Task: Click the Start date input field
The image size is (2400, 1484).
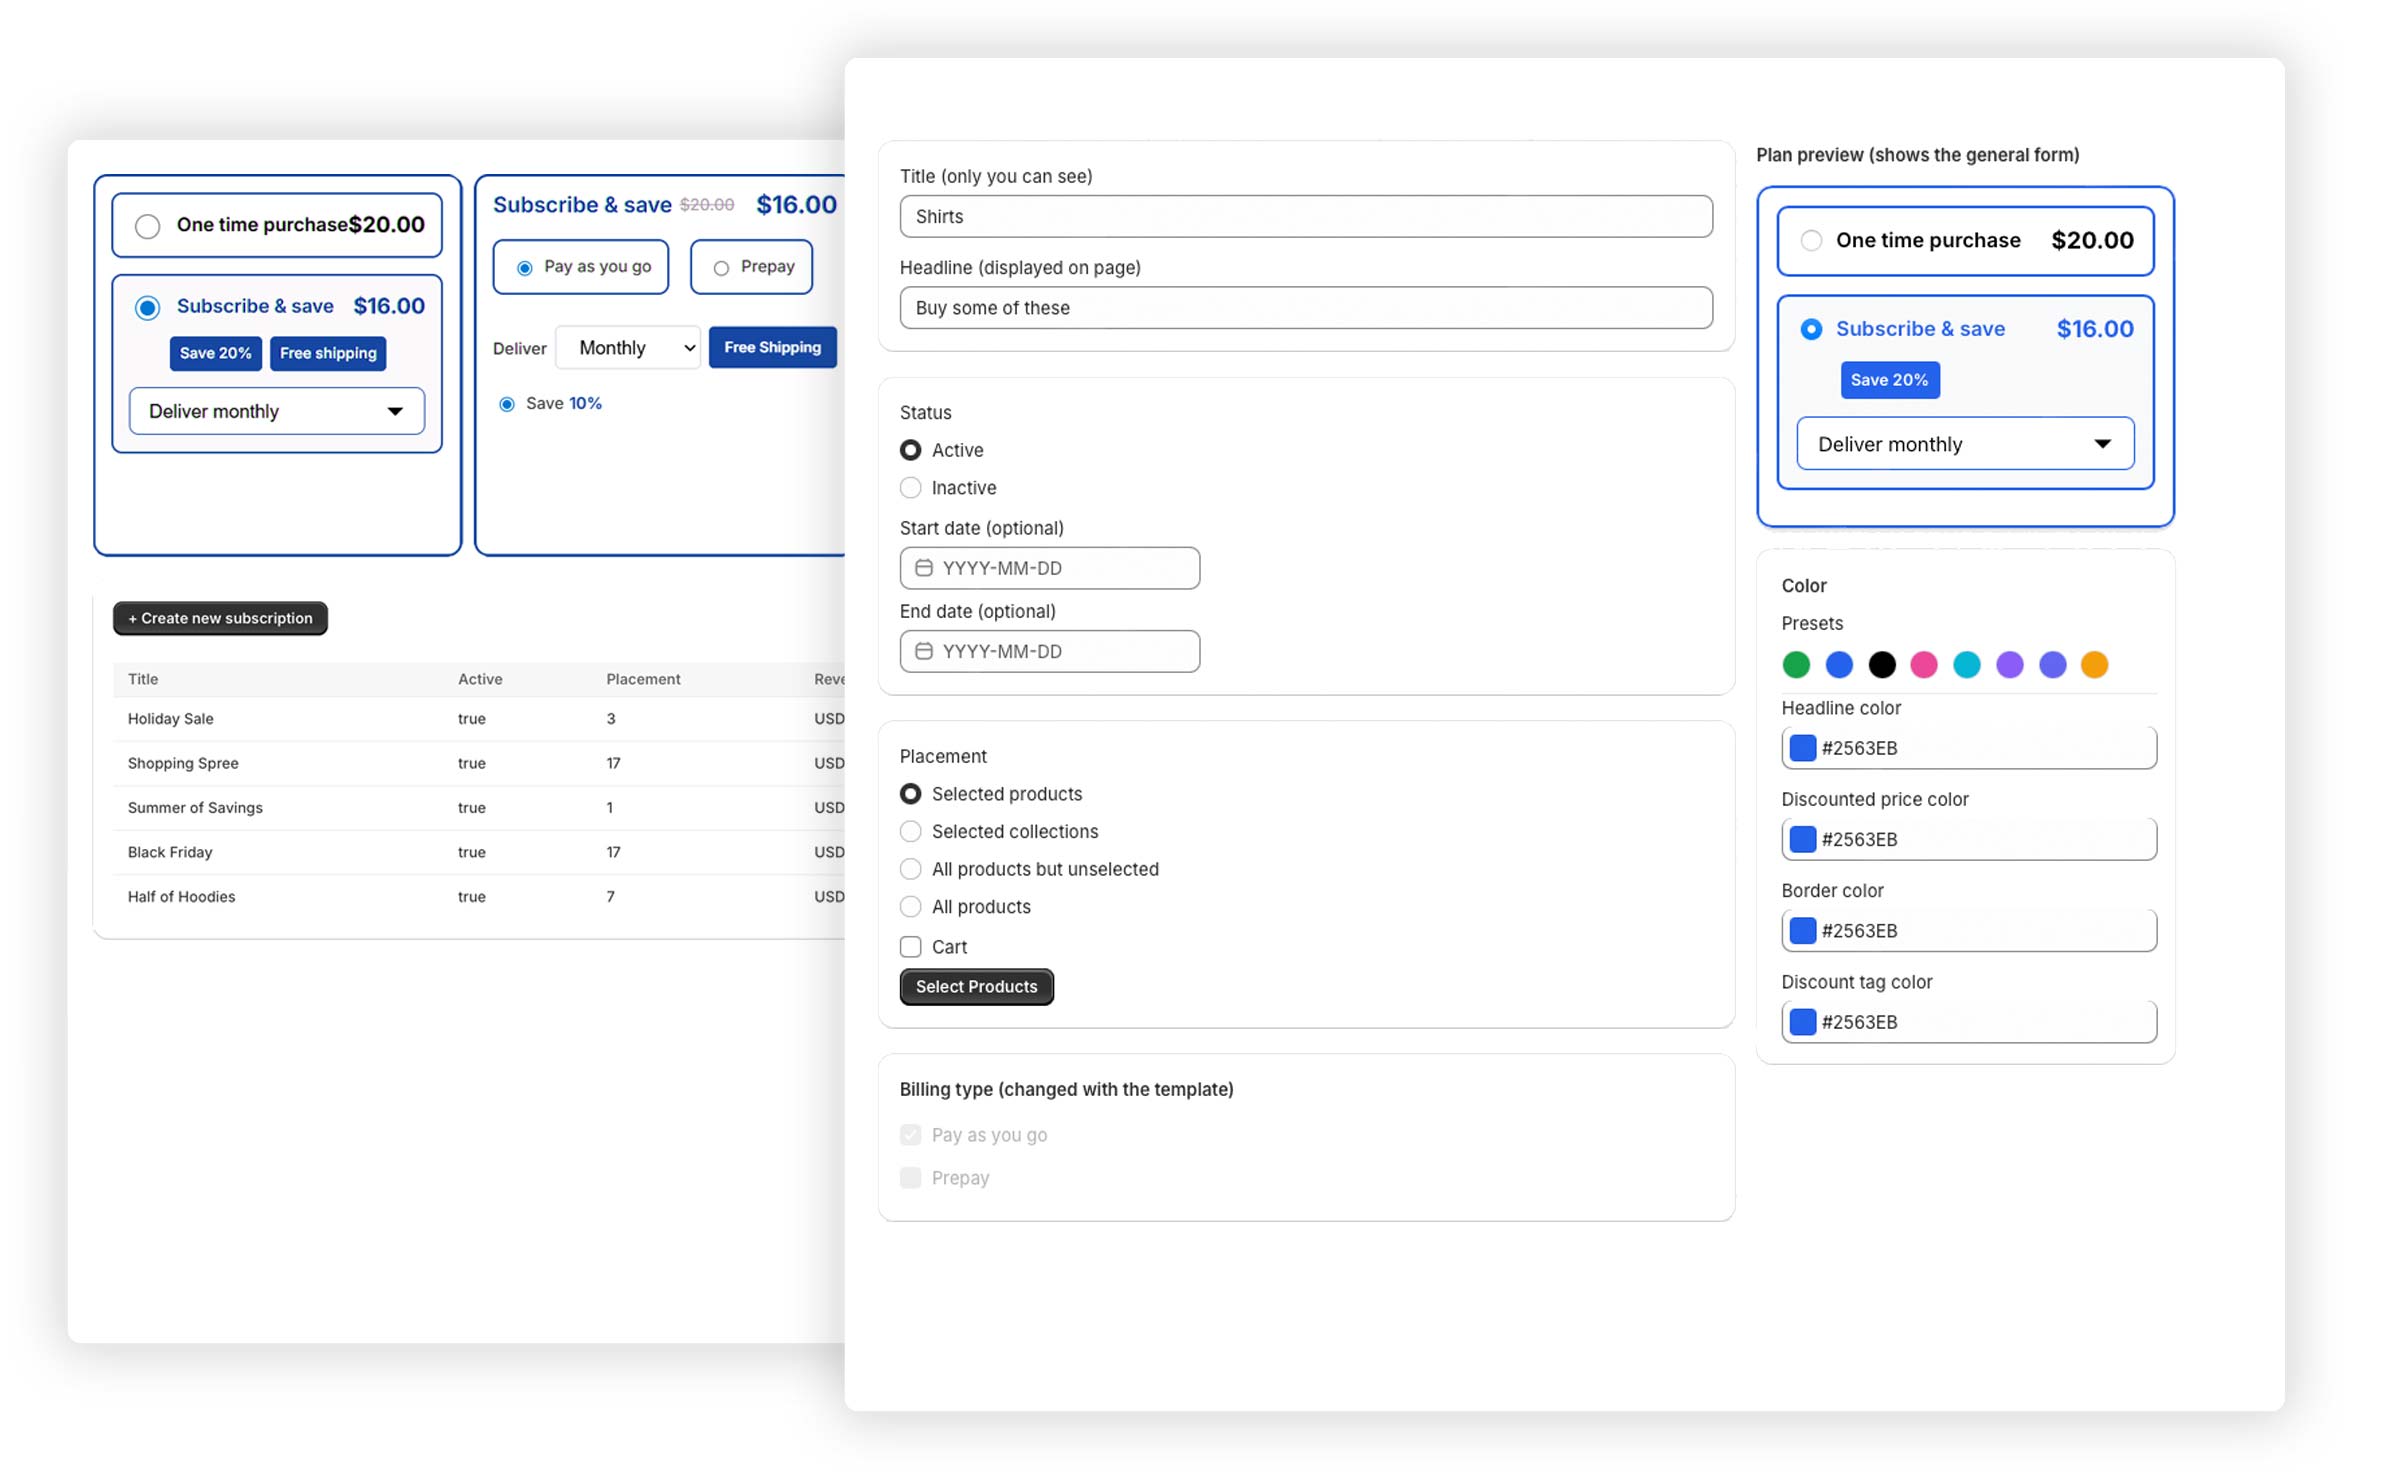Action: [1049, 568]
